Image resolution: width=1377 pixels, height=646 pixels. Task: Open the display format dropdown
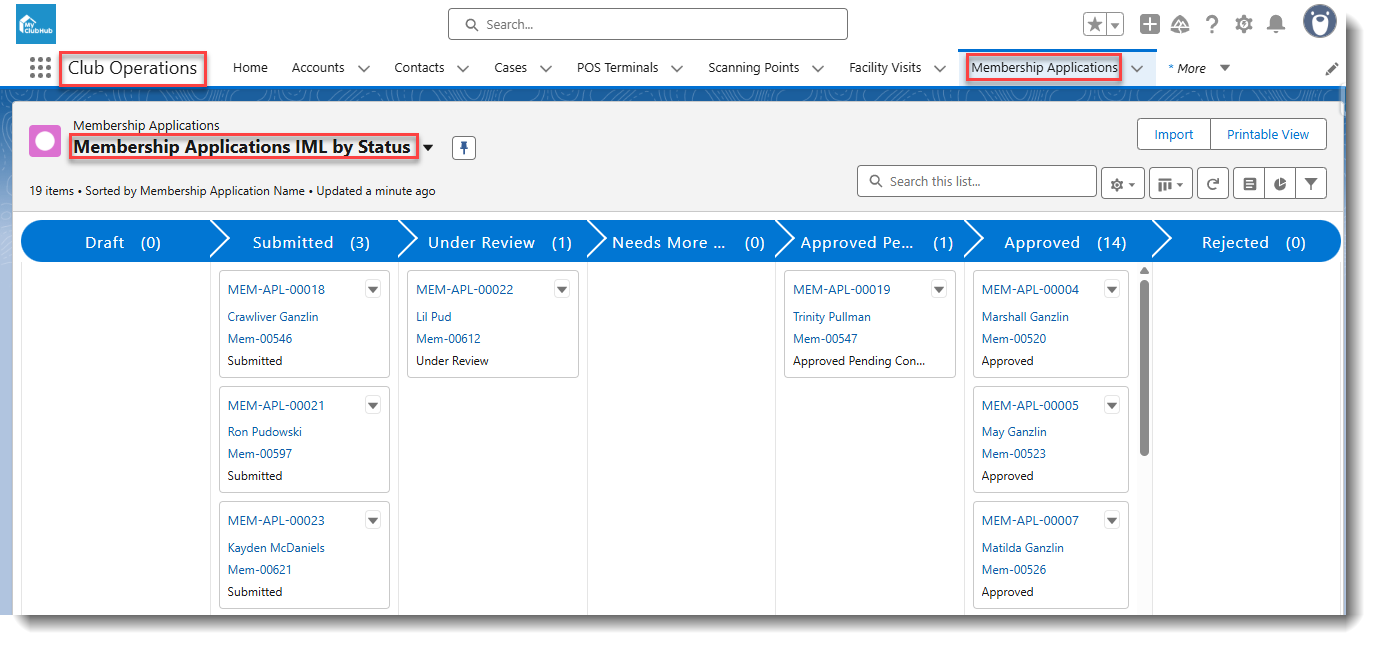point(1170,183)
